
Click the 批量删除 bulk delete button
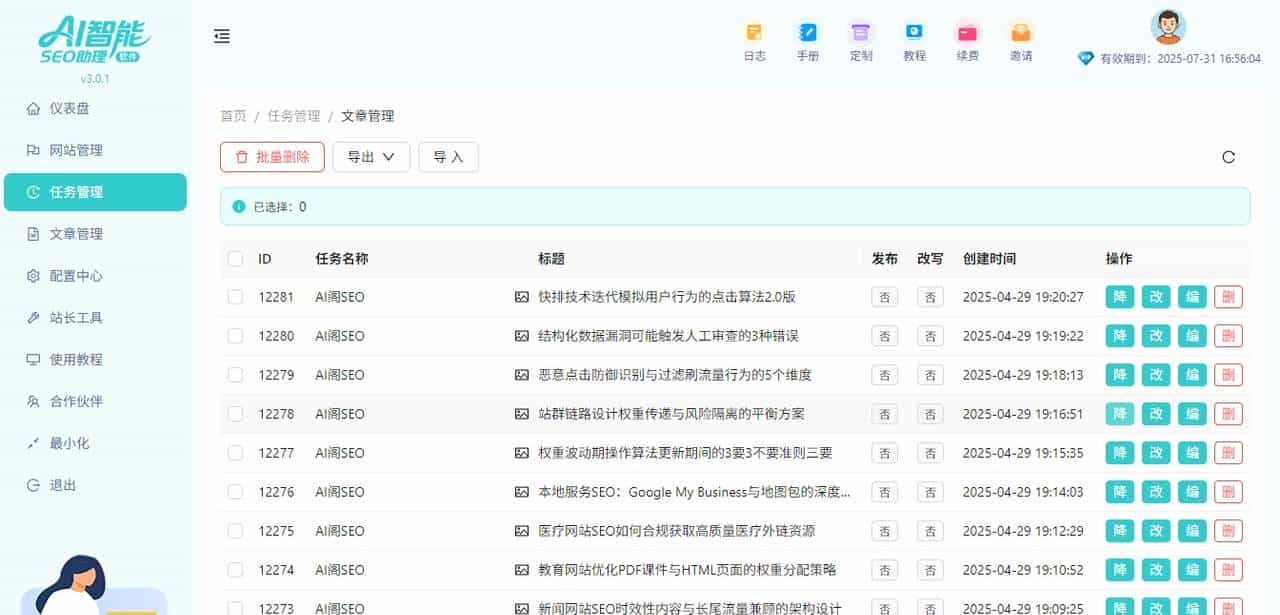coord(271,157)
